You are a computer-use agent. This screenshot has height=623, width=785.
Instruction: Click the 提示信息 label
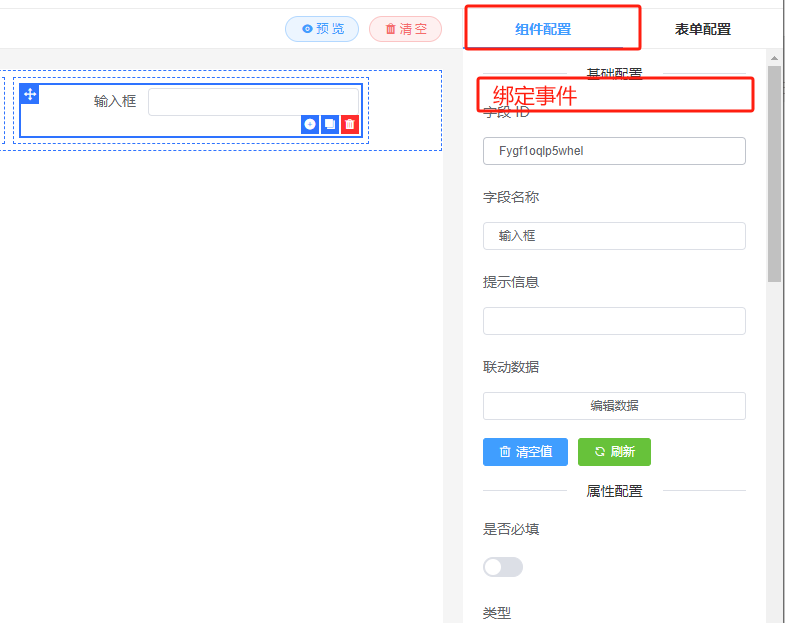[x=511, y=282]
